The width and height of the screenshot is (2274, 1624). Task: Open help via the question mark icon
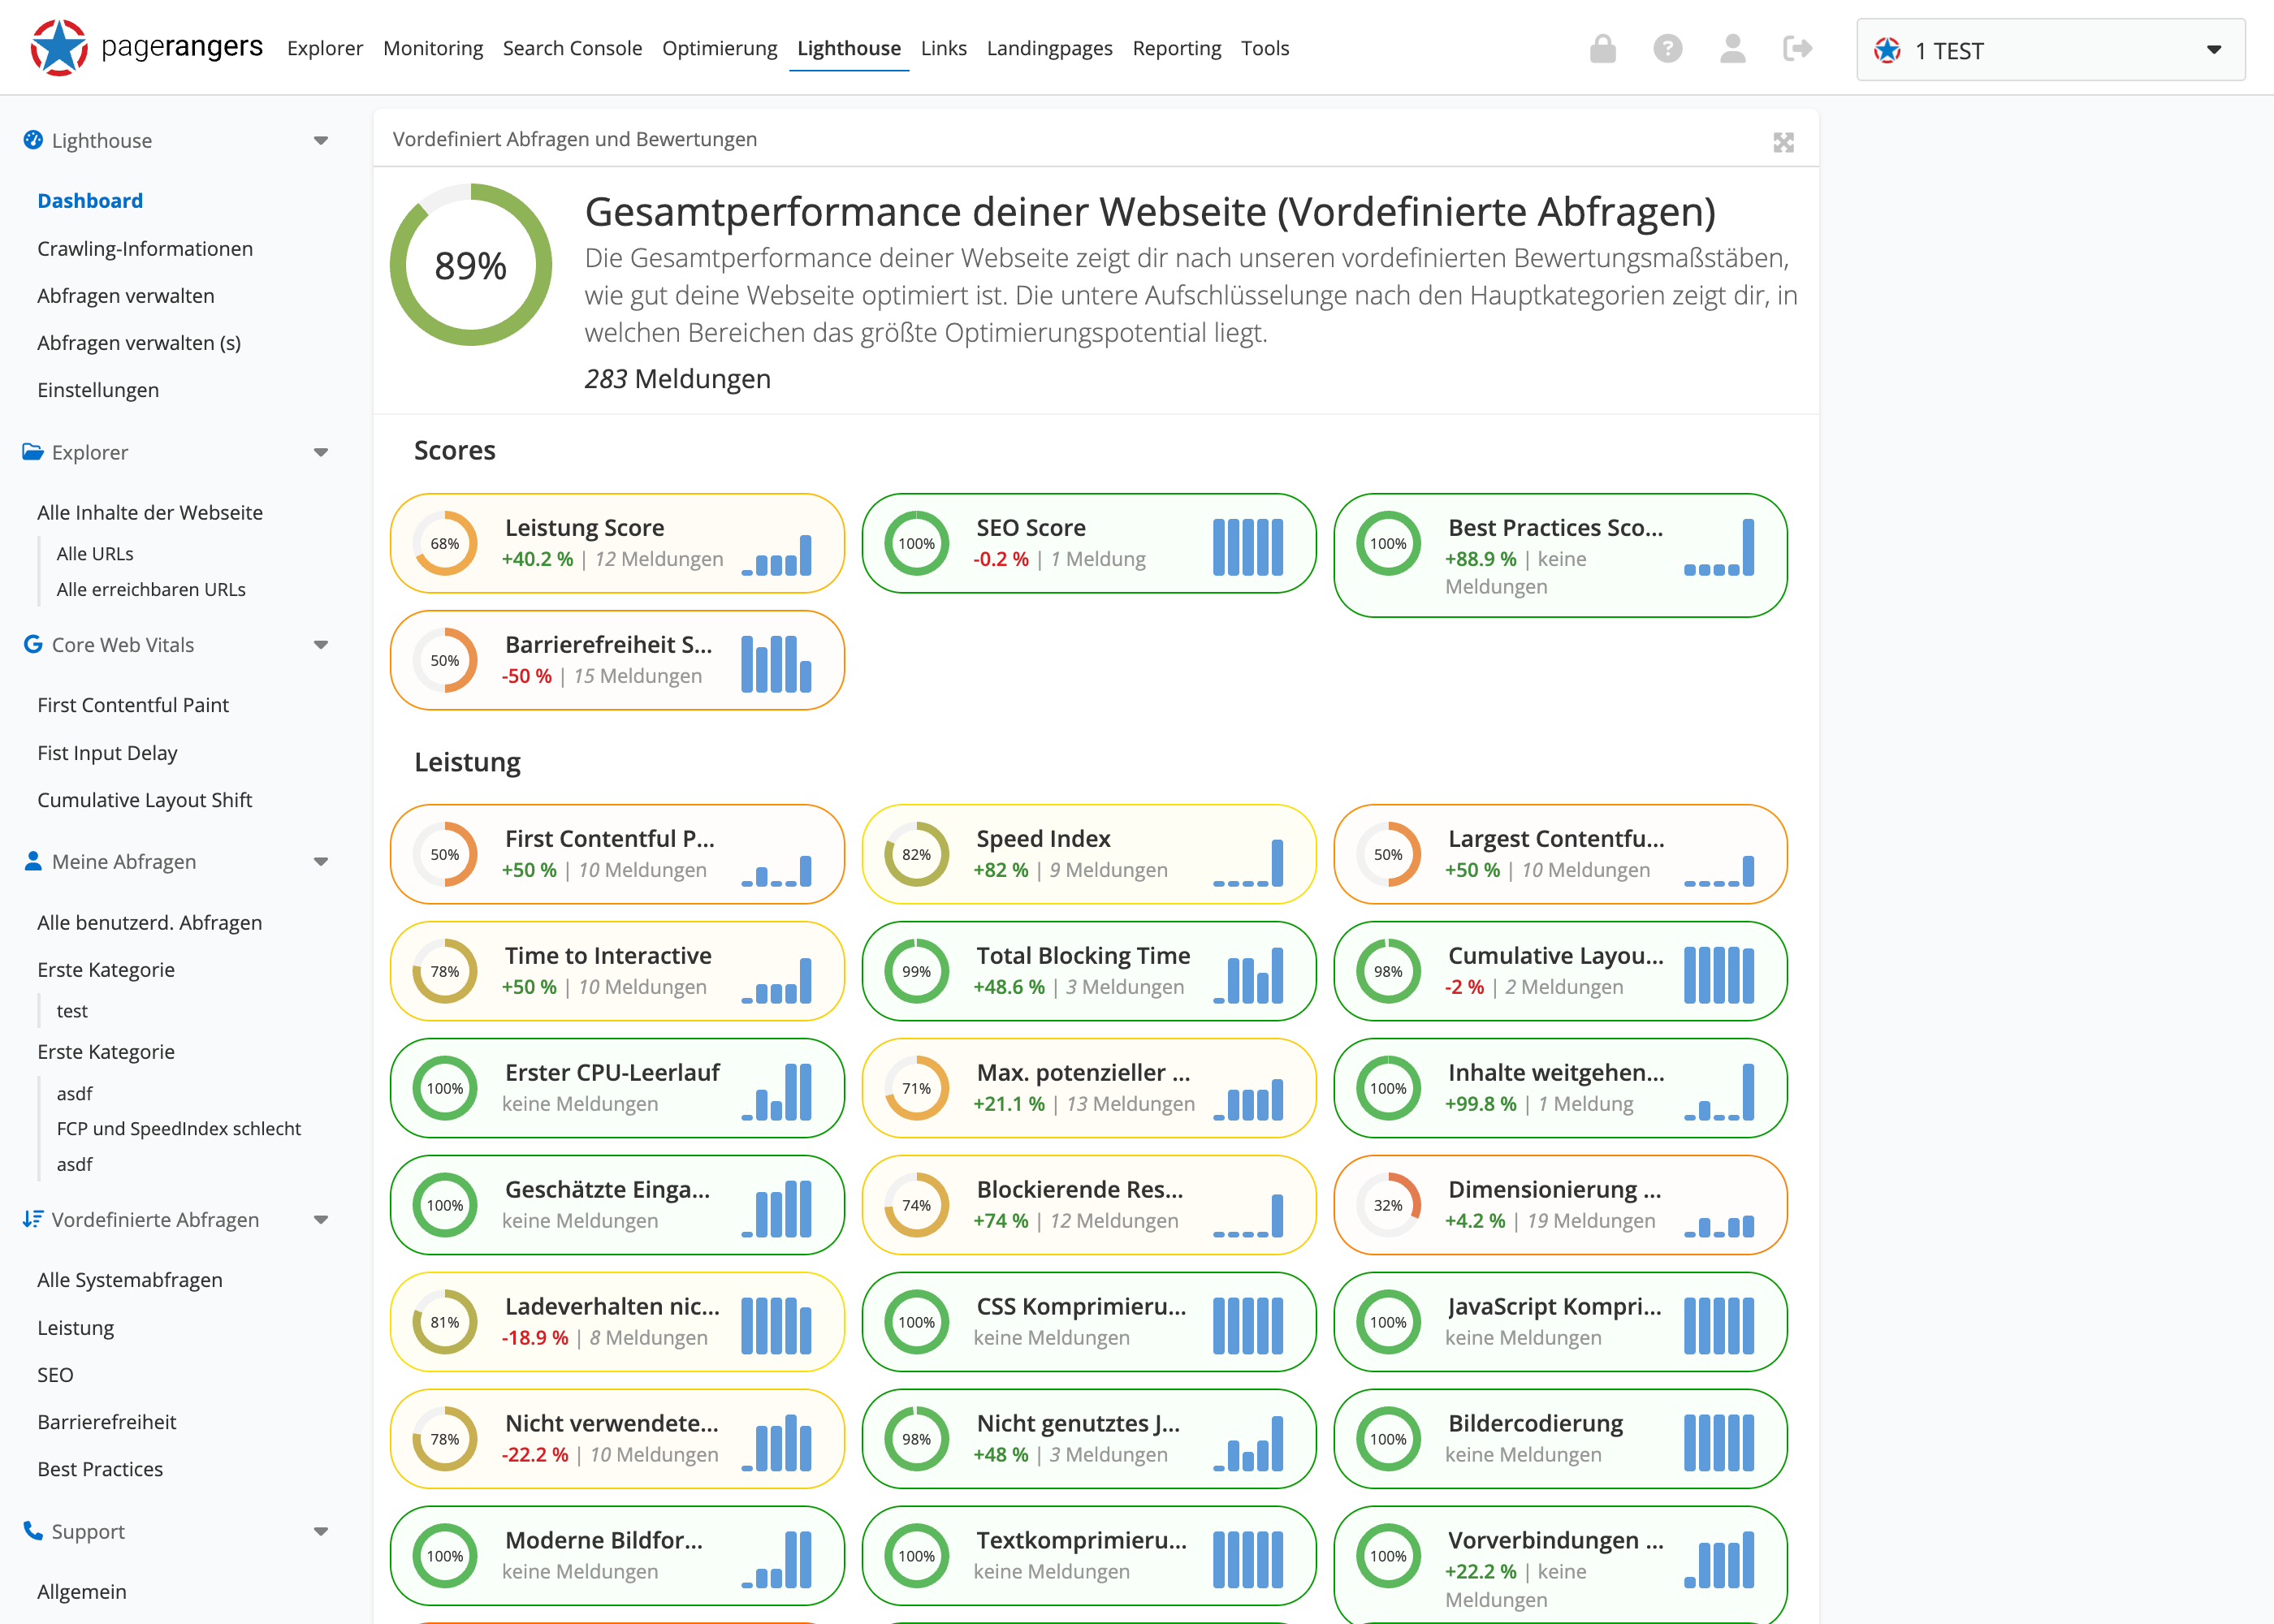coord(1667,48)
